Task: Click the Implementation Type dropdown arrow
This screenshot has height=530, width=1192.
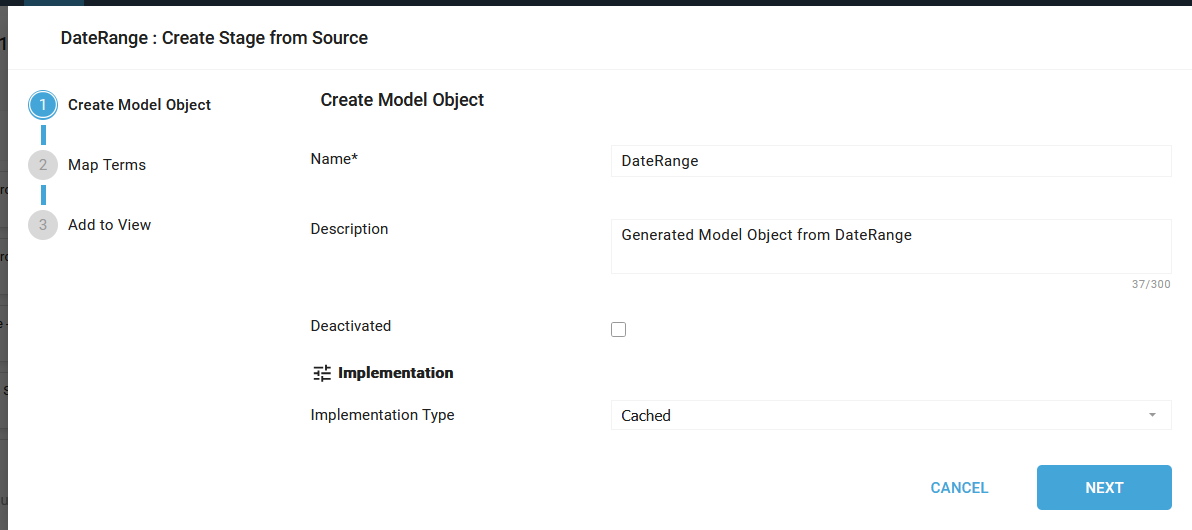Action: (x=1152, y=415)
